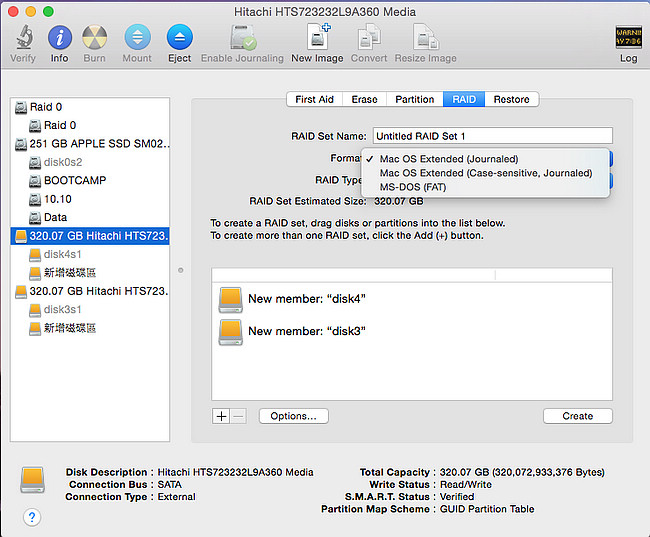
Task: Select top-level Raid 0 disk
Action: tap(90, 107)
